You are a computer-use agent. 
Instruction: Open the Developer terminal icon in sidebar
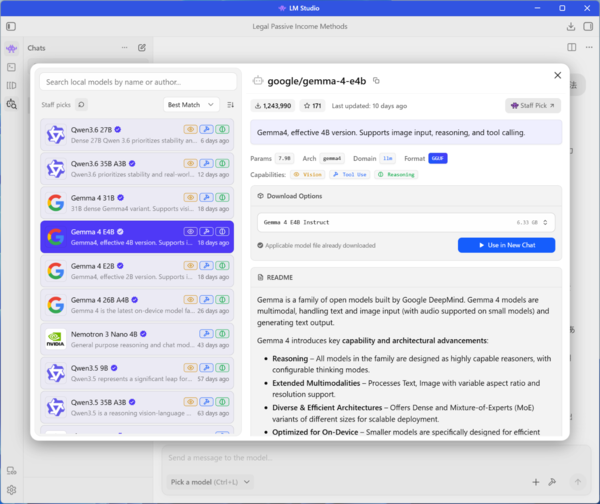11,67
